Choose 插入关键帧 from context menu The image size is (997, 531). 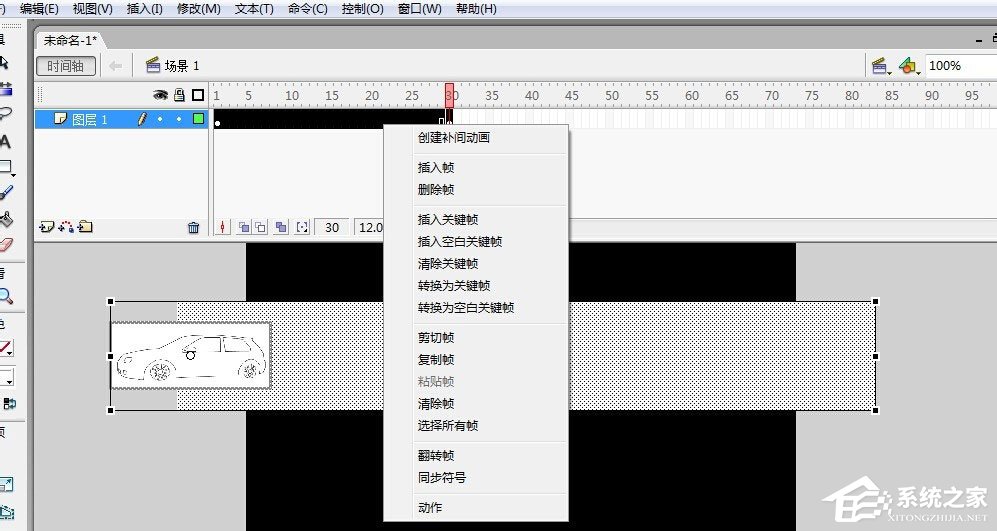point(476,219)
